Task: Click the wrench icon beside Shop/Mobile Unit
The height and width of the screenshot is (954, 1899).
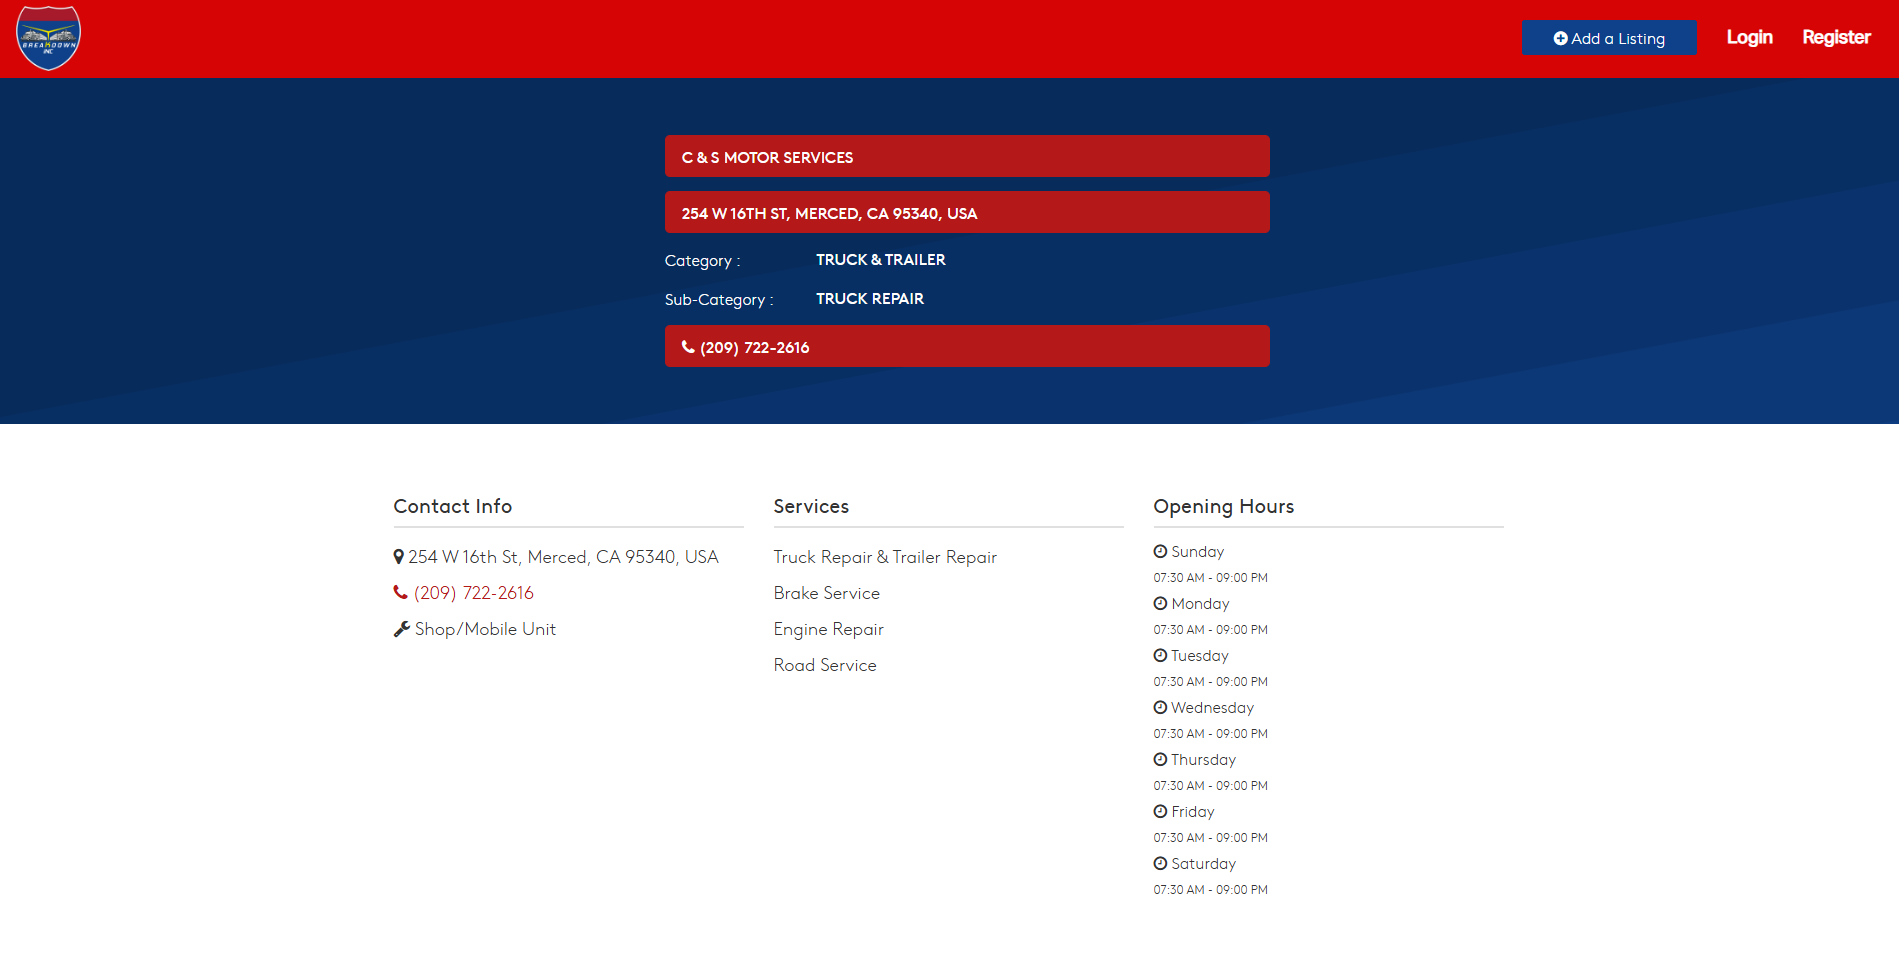Action: tap(402, 629)
